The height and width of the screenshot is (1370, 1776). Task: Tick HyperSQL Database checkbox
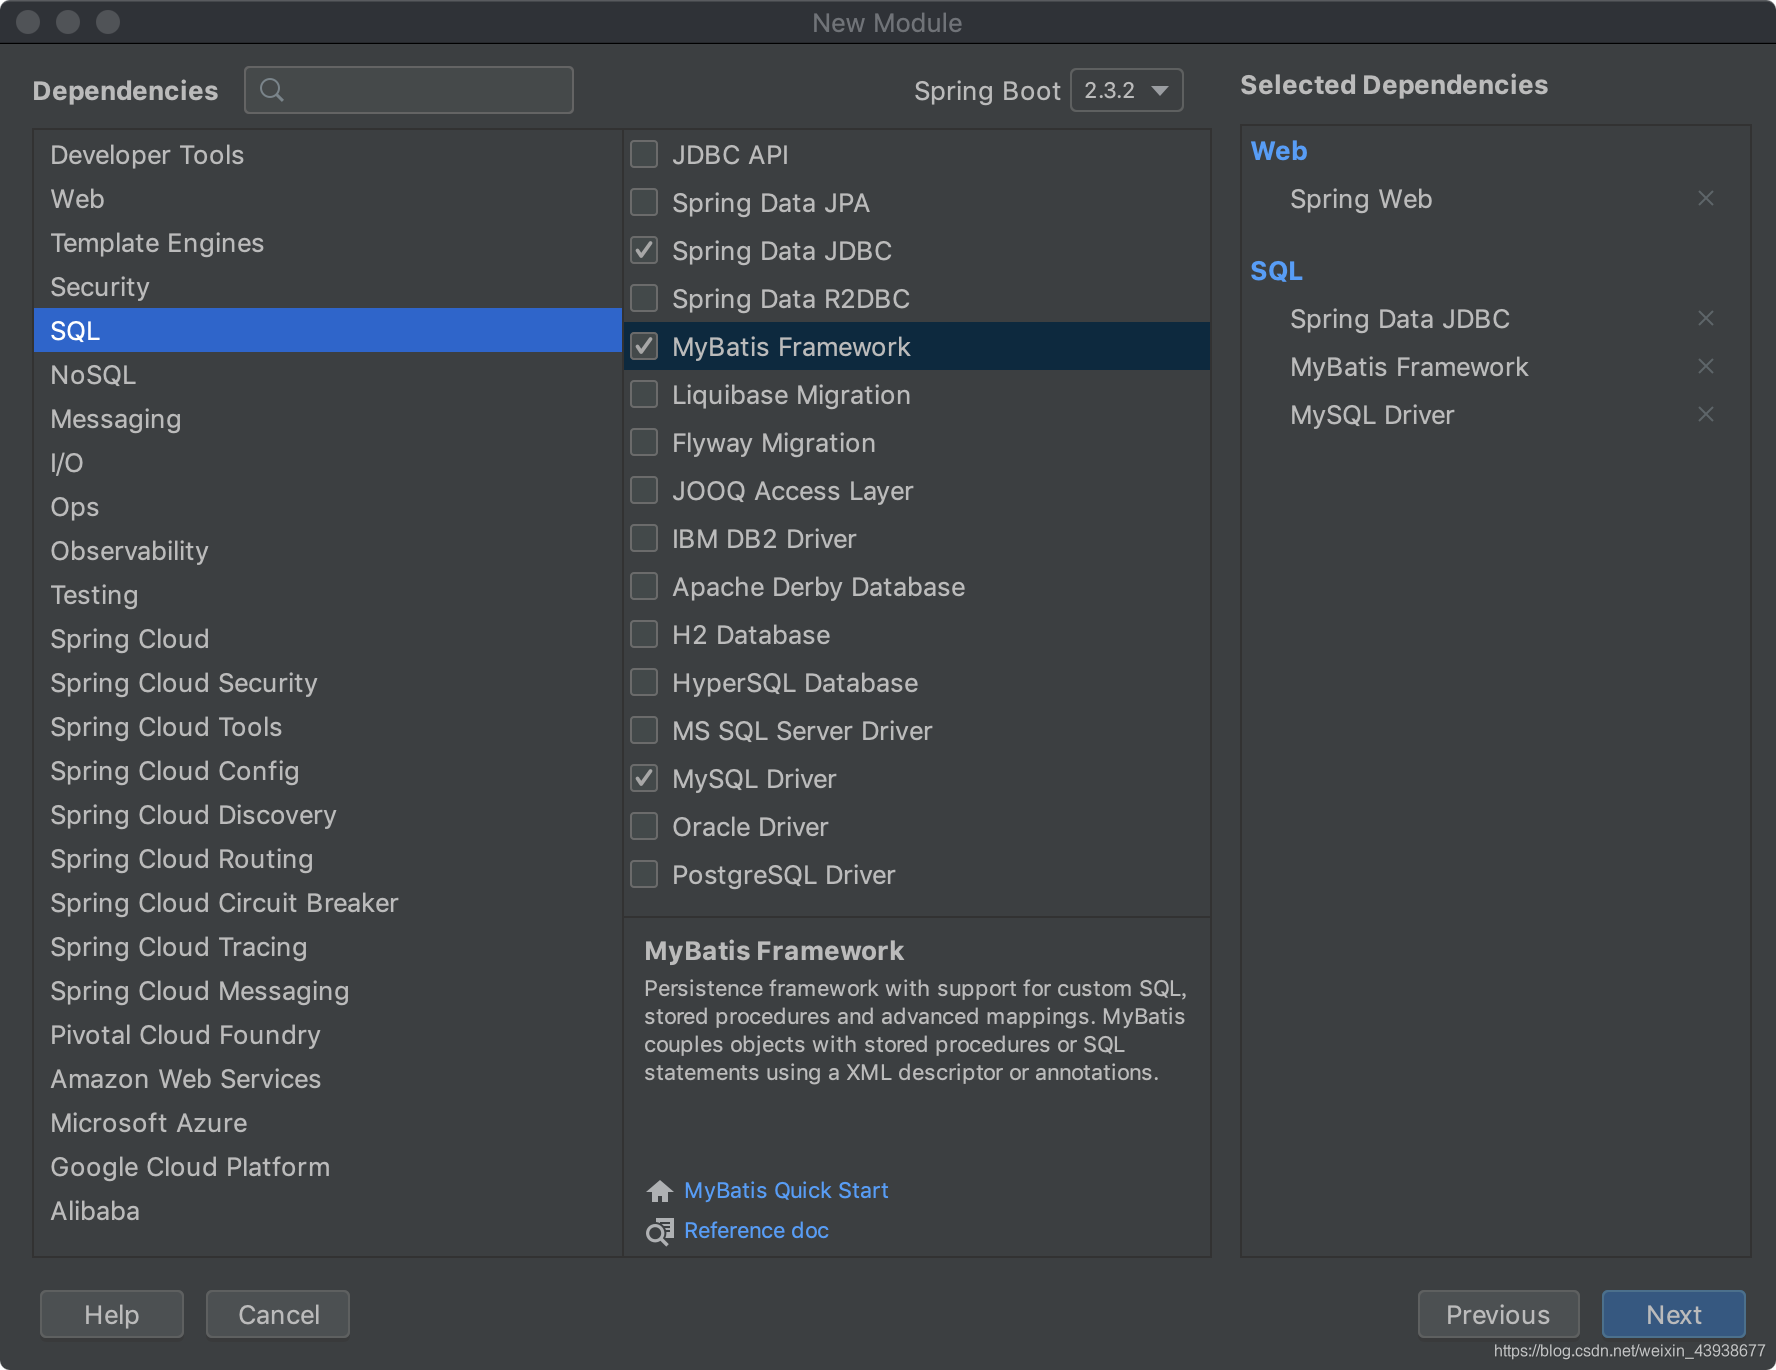pos(644,682)
